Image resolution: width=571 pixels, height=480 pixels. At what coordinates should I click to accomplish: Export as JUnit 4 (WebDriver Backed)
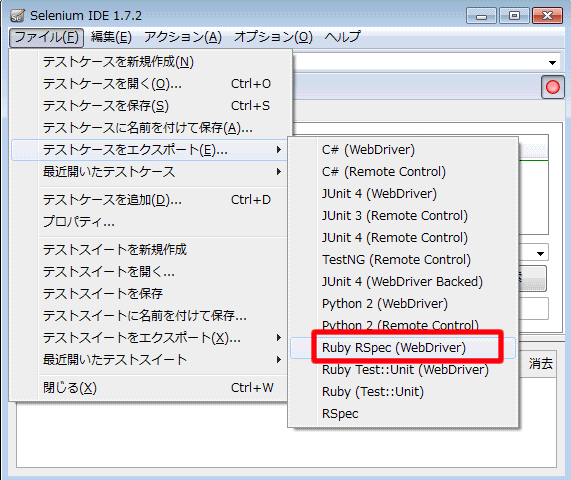point(403,282)
